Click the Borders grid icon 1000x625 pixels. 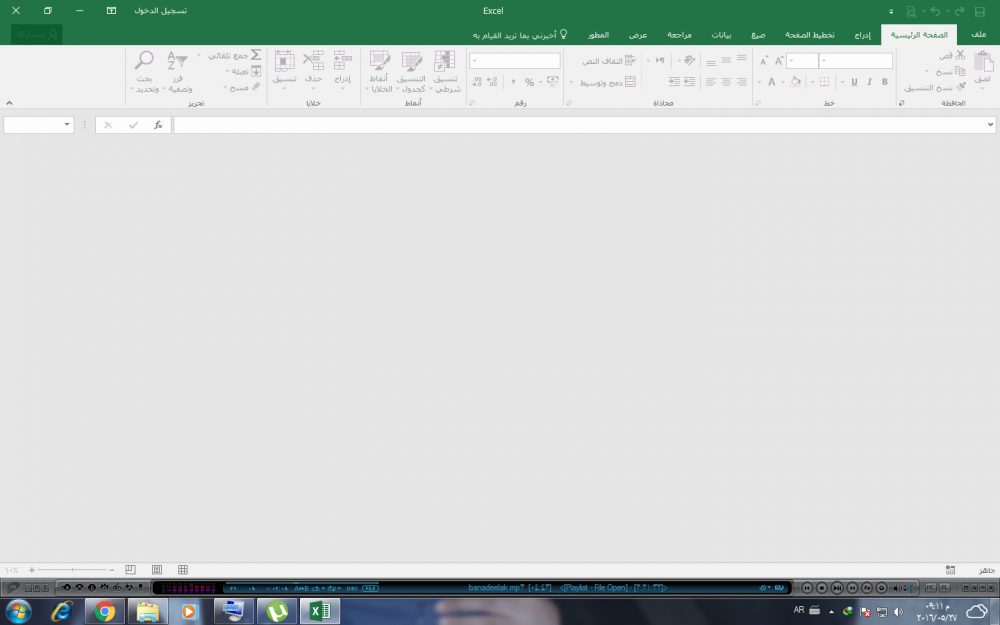[825, 82]
